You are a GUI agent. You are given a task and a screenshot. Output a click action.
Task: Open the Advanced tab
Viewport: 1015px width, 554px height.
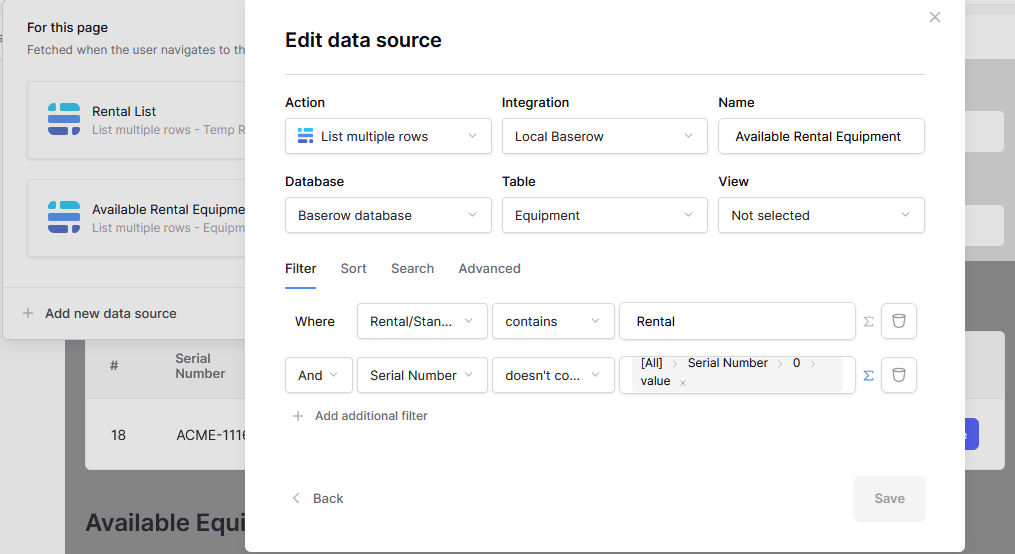[x=489, y=269]
